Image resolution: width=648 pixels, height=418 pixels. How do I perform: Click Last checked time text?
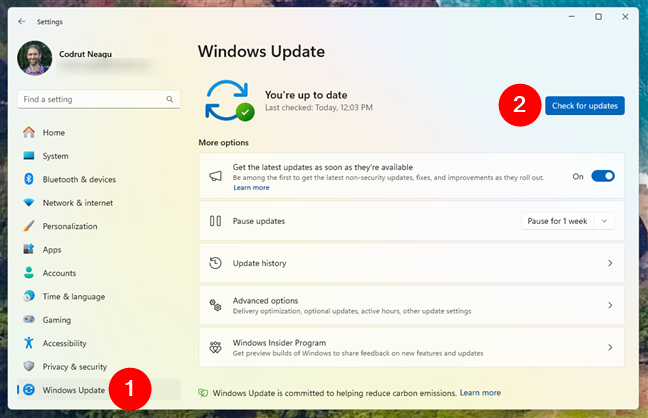point(319,107)
